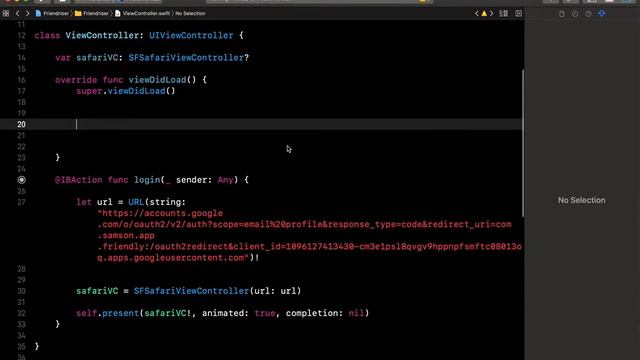The height and width of the screenshot is (360, 640).
Task: Click the 'animated: true' argument
Action: [238, 313]
